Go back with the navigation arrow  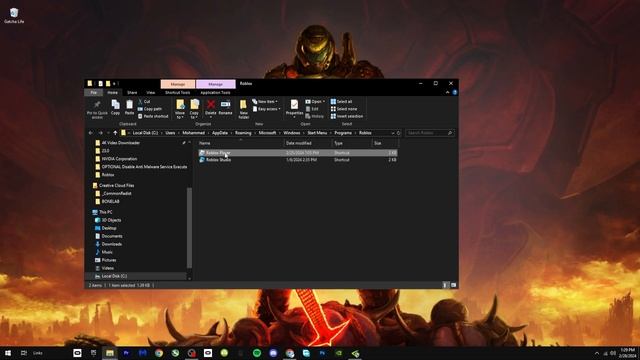[x=91, y=133]
